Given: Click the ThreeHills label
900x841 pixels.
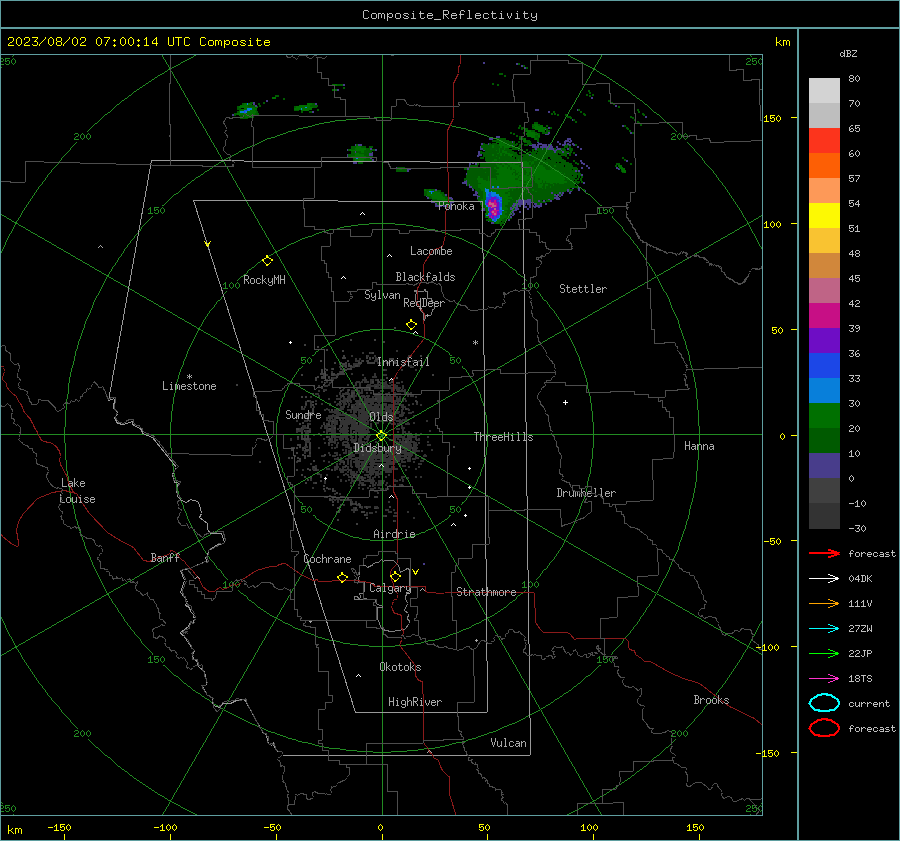Looking at the screenshot, I should pos(503,437).
